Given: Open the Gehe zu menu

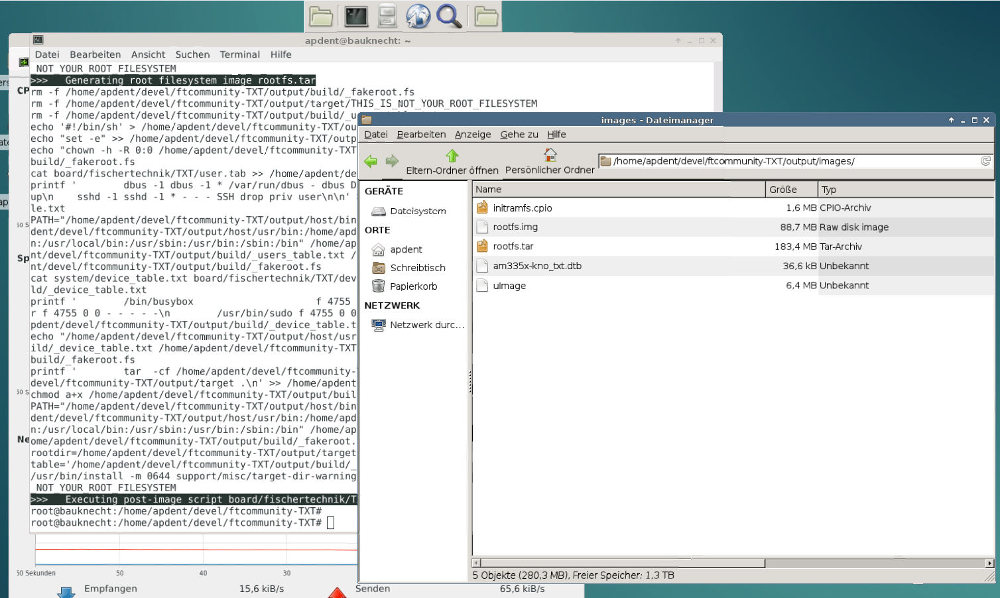Looking at the screenshot, I should [519, 134].
